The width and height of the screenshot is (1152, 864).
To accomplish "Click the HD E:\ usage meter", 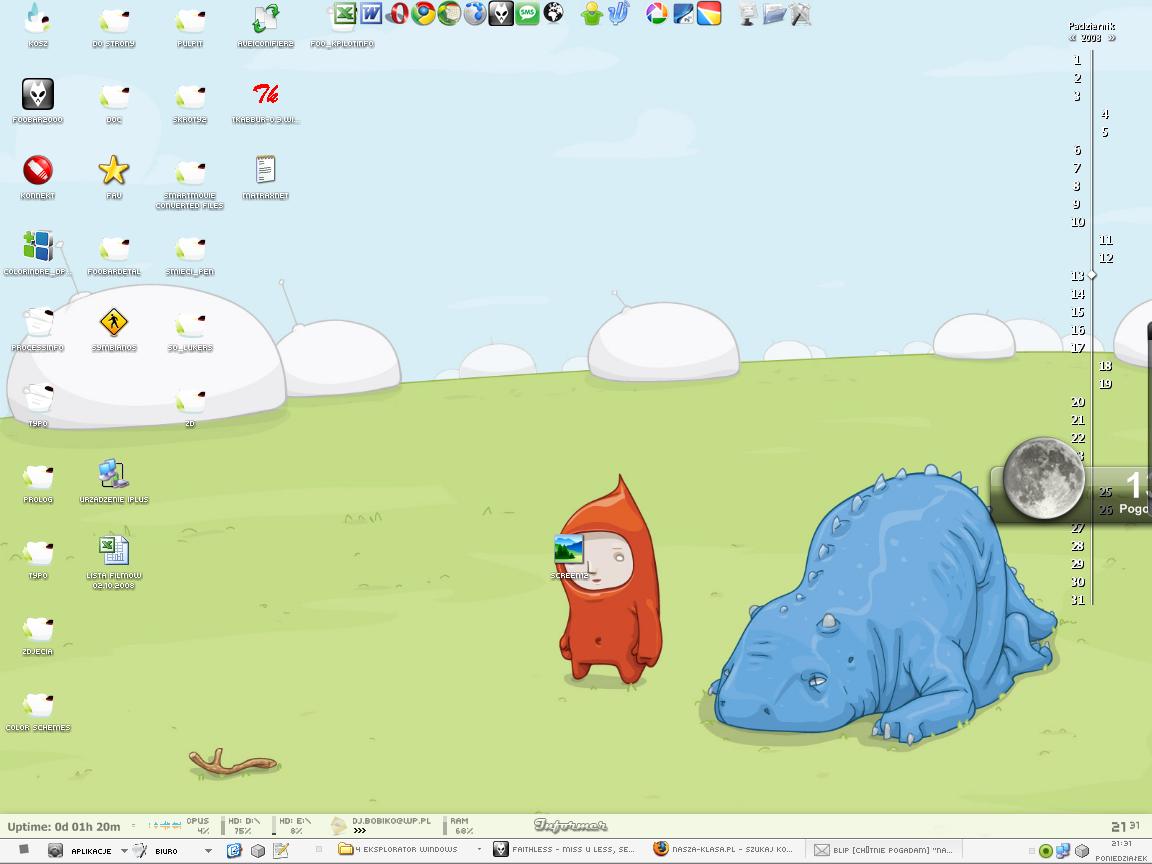I will (292, 826).
